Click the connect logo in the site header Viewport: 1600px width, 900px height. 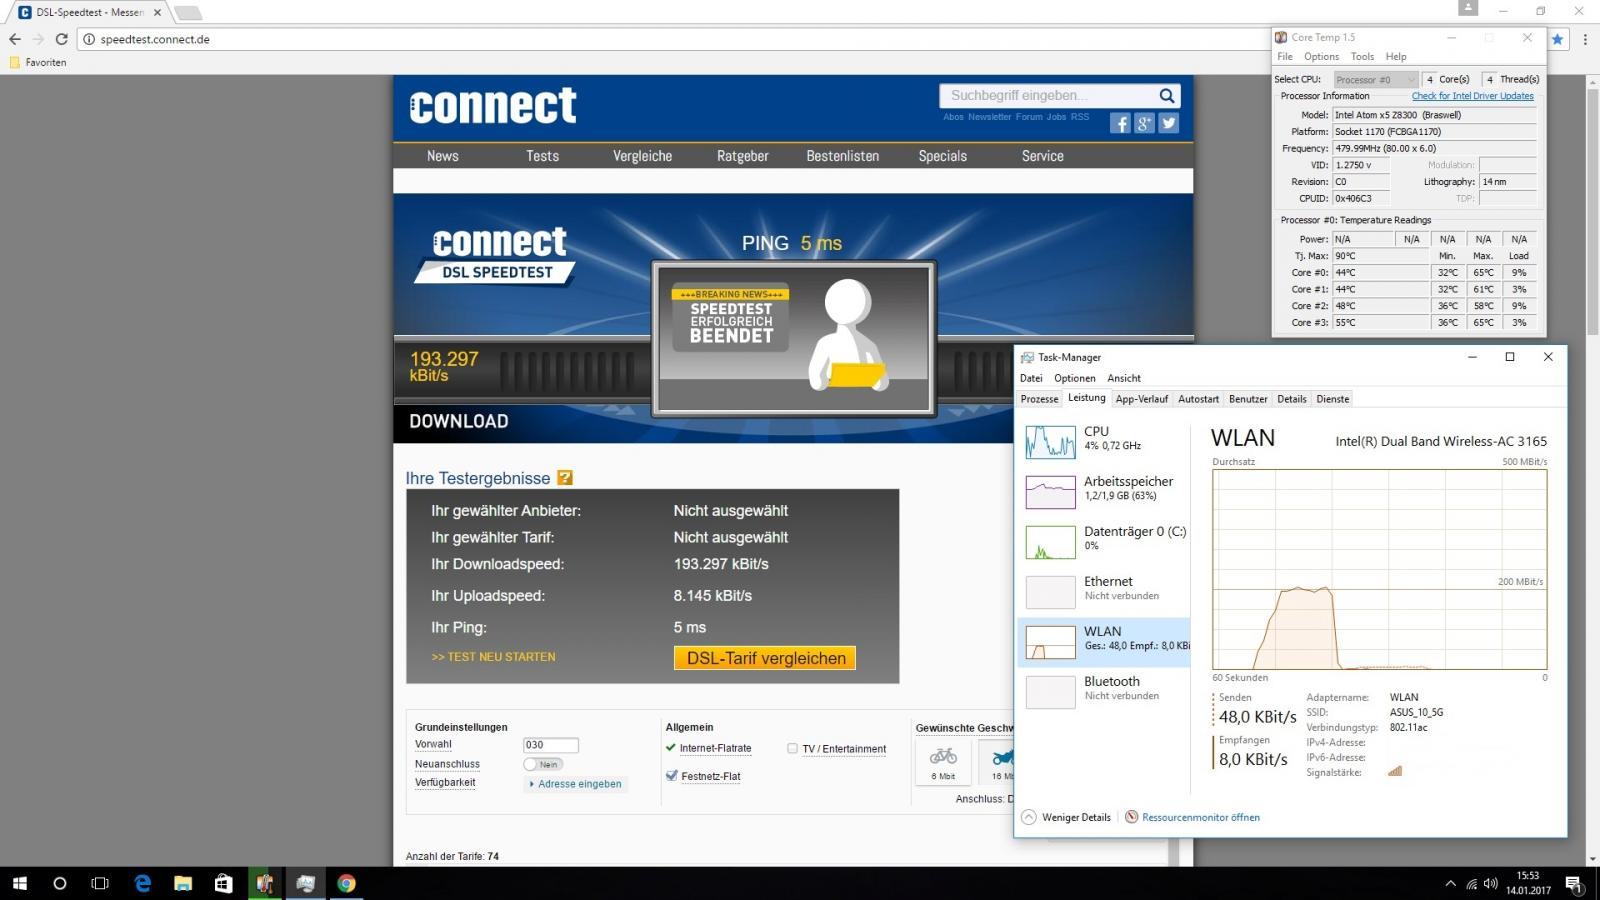point(493,106)
